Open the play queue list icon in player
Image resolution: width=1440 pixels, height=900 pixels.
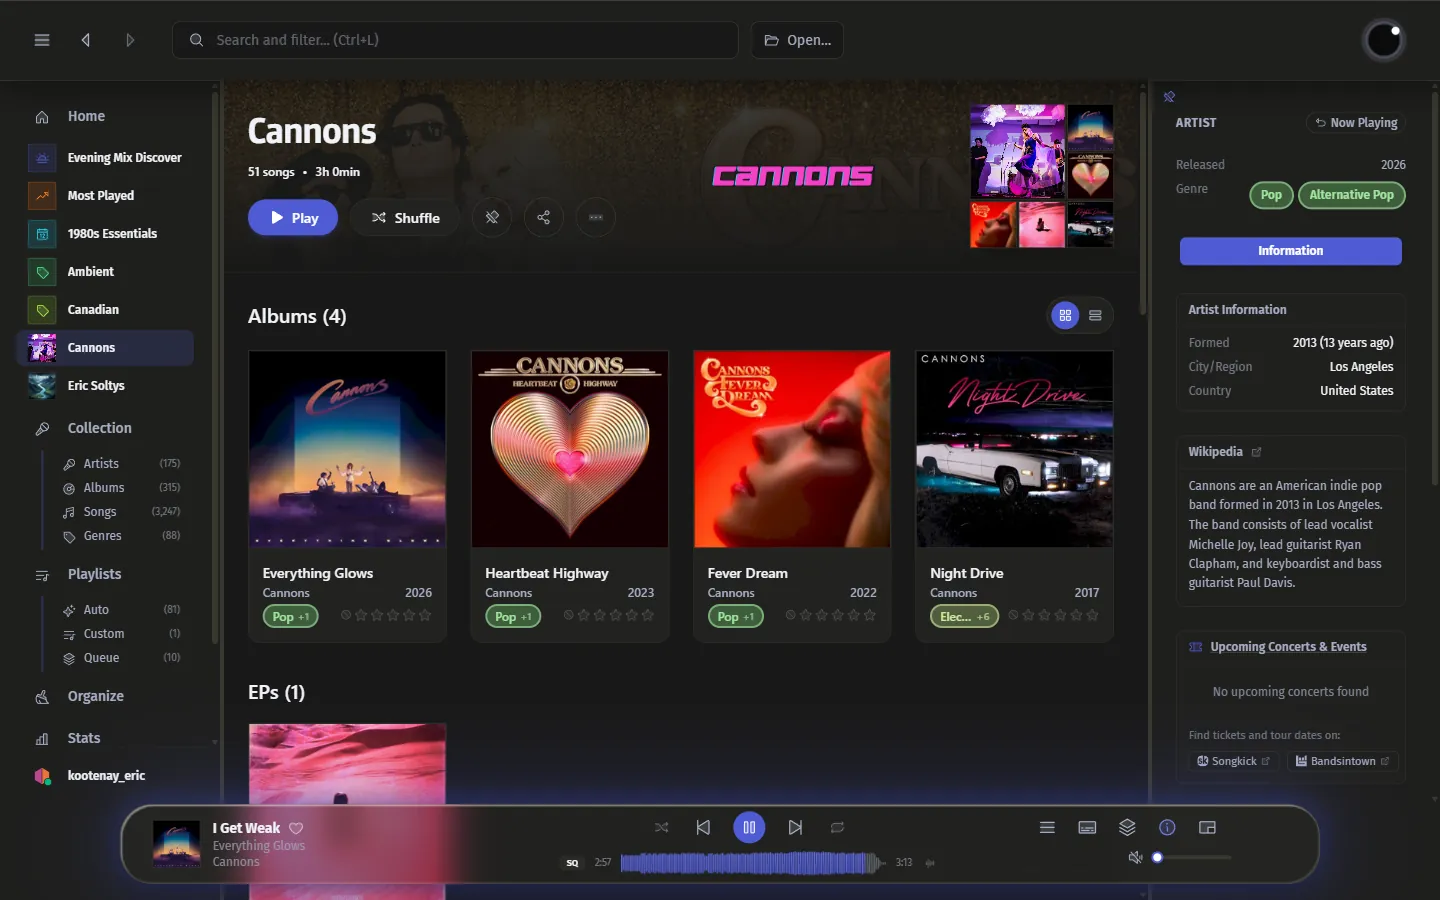click(x=1047, y=827)
